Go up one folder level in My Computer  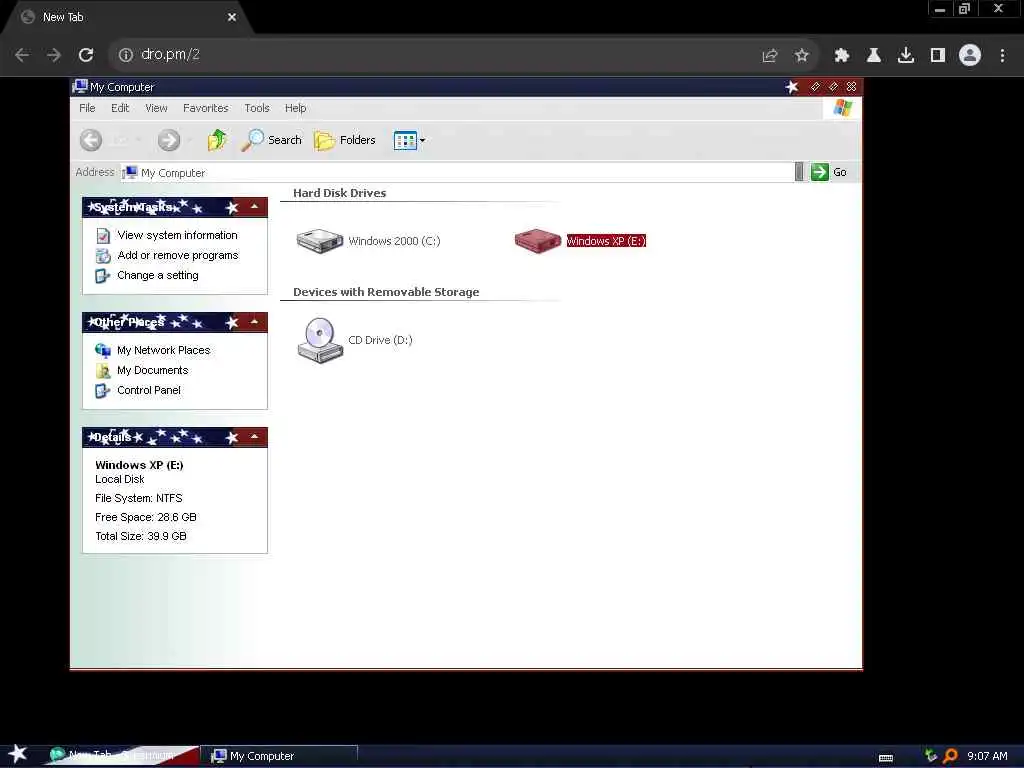click(217, 140)
